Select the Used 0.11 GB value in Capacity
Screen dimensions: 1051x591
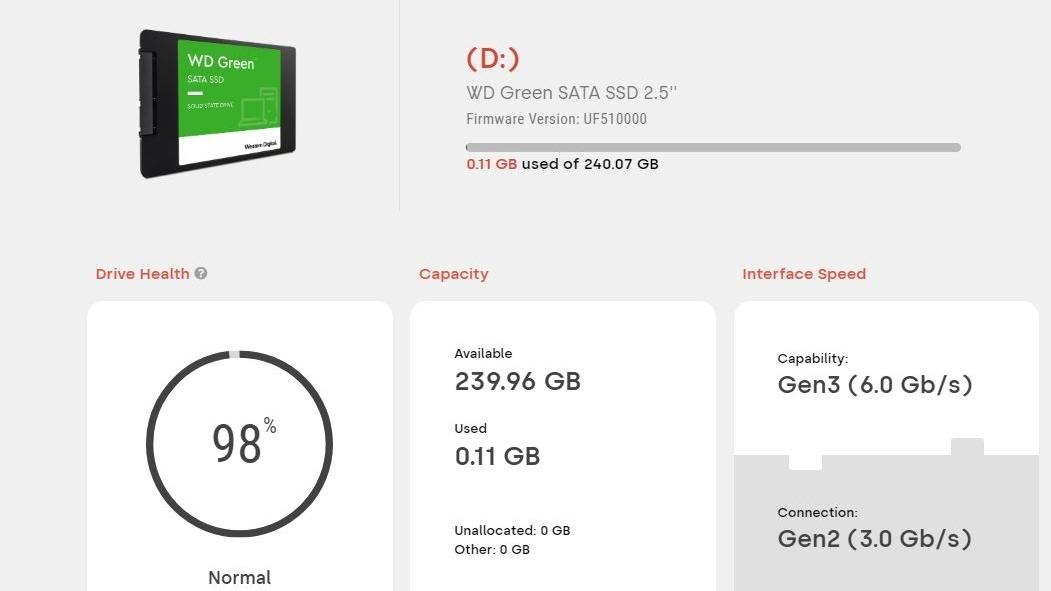tap(497, 456)
